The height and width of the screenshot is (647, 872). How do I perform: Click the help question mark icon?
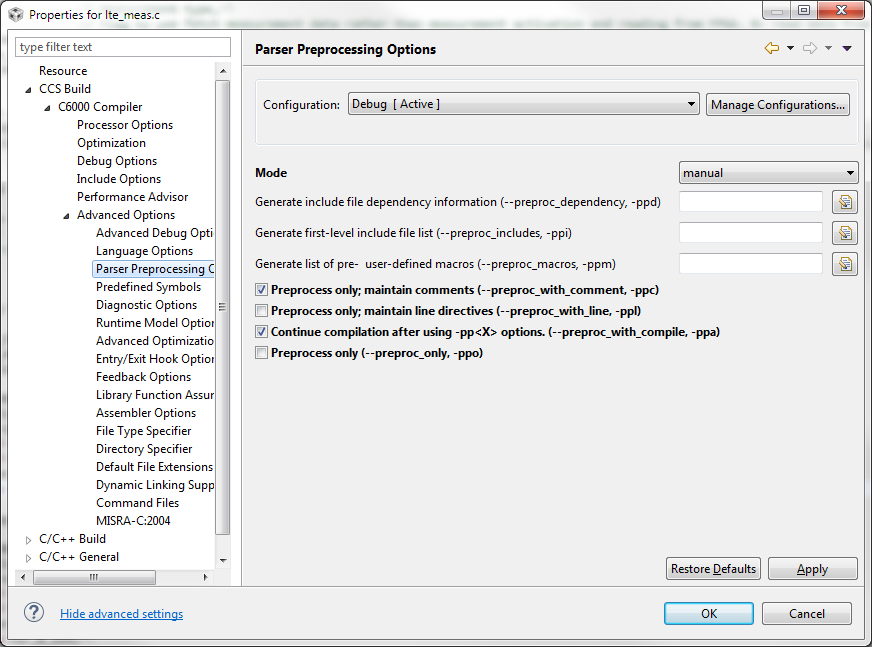[34, 613]
